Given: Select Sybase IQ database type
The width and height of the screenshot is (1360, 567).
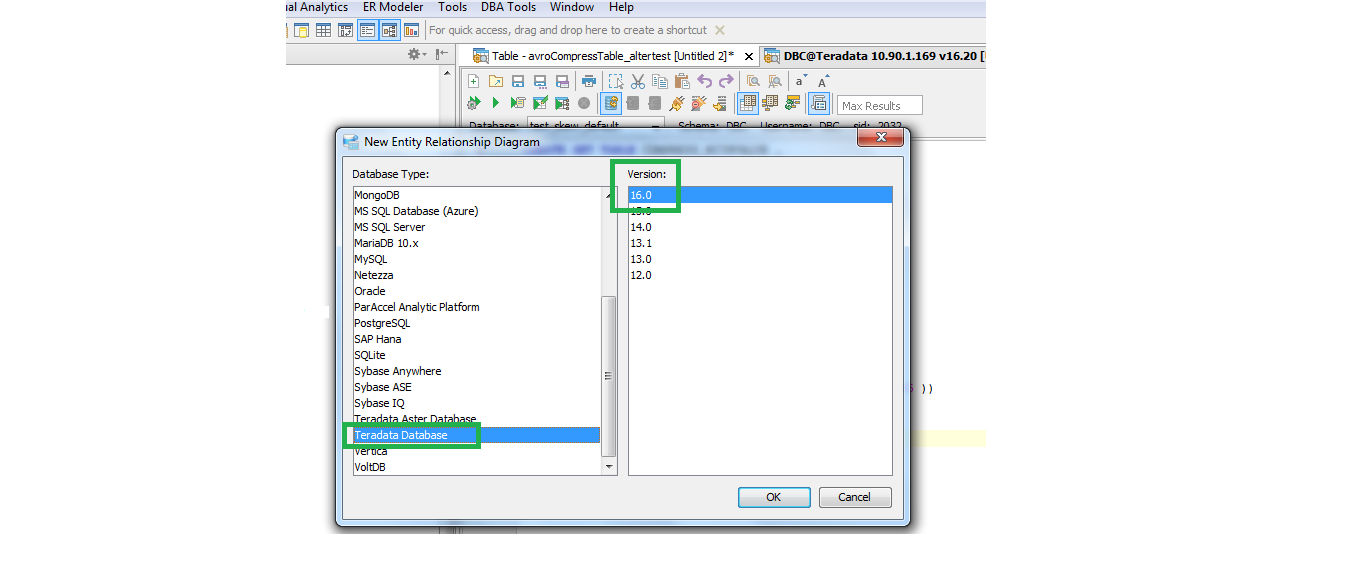Looking at the screenshot, I should (x=477, y=403).
